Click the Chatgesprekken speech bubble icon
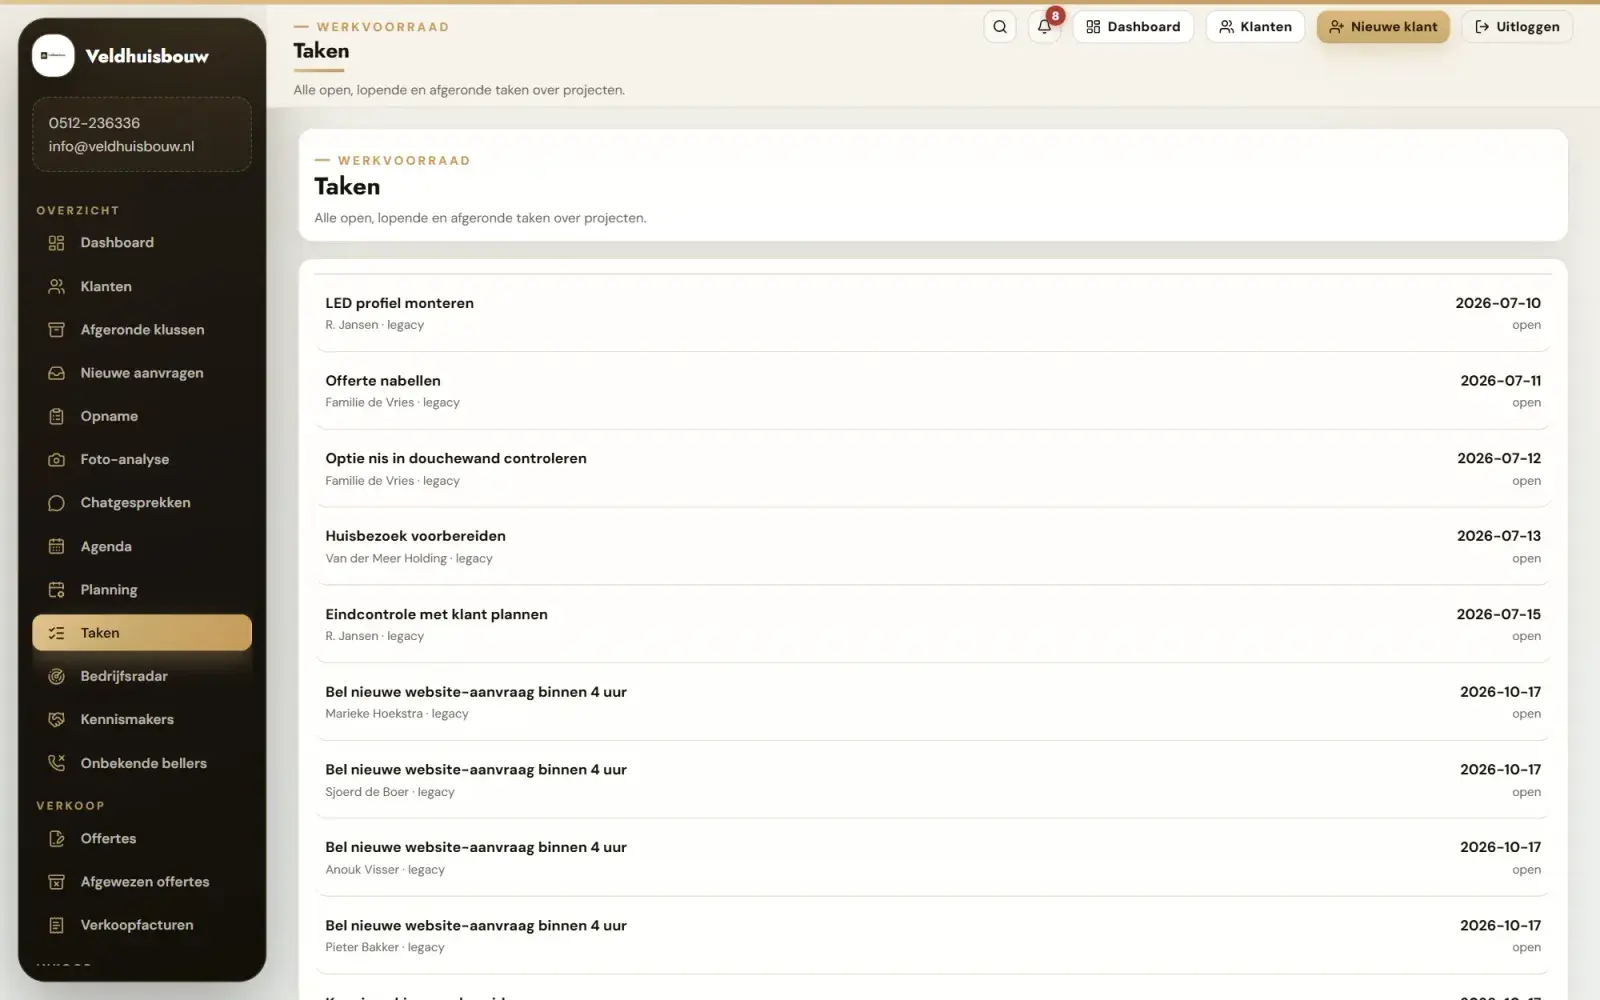 pyautogui.click(x=57, y=503)
